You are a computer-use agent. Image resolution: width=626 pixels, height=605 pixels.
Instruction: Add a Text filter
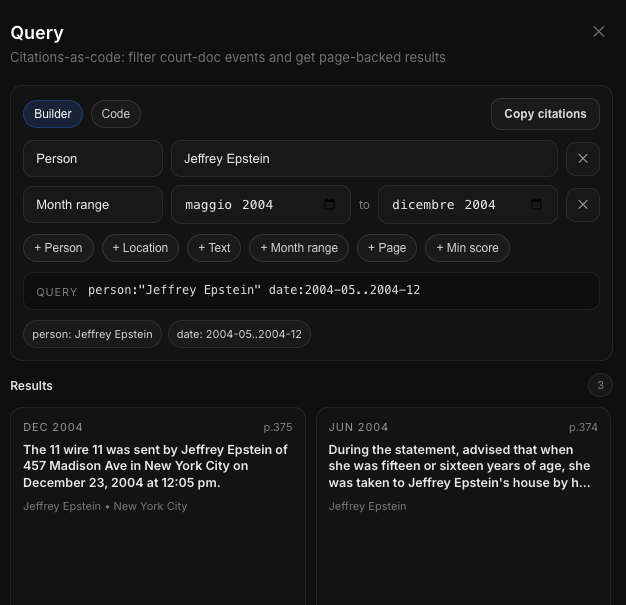(x=214, y=248)
